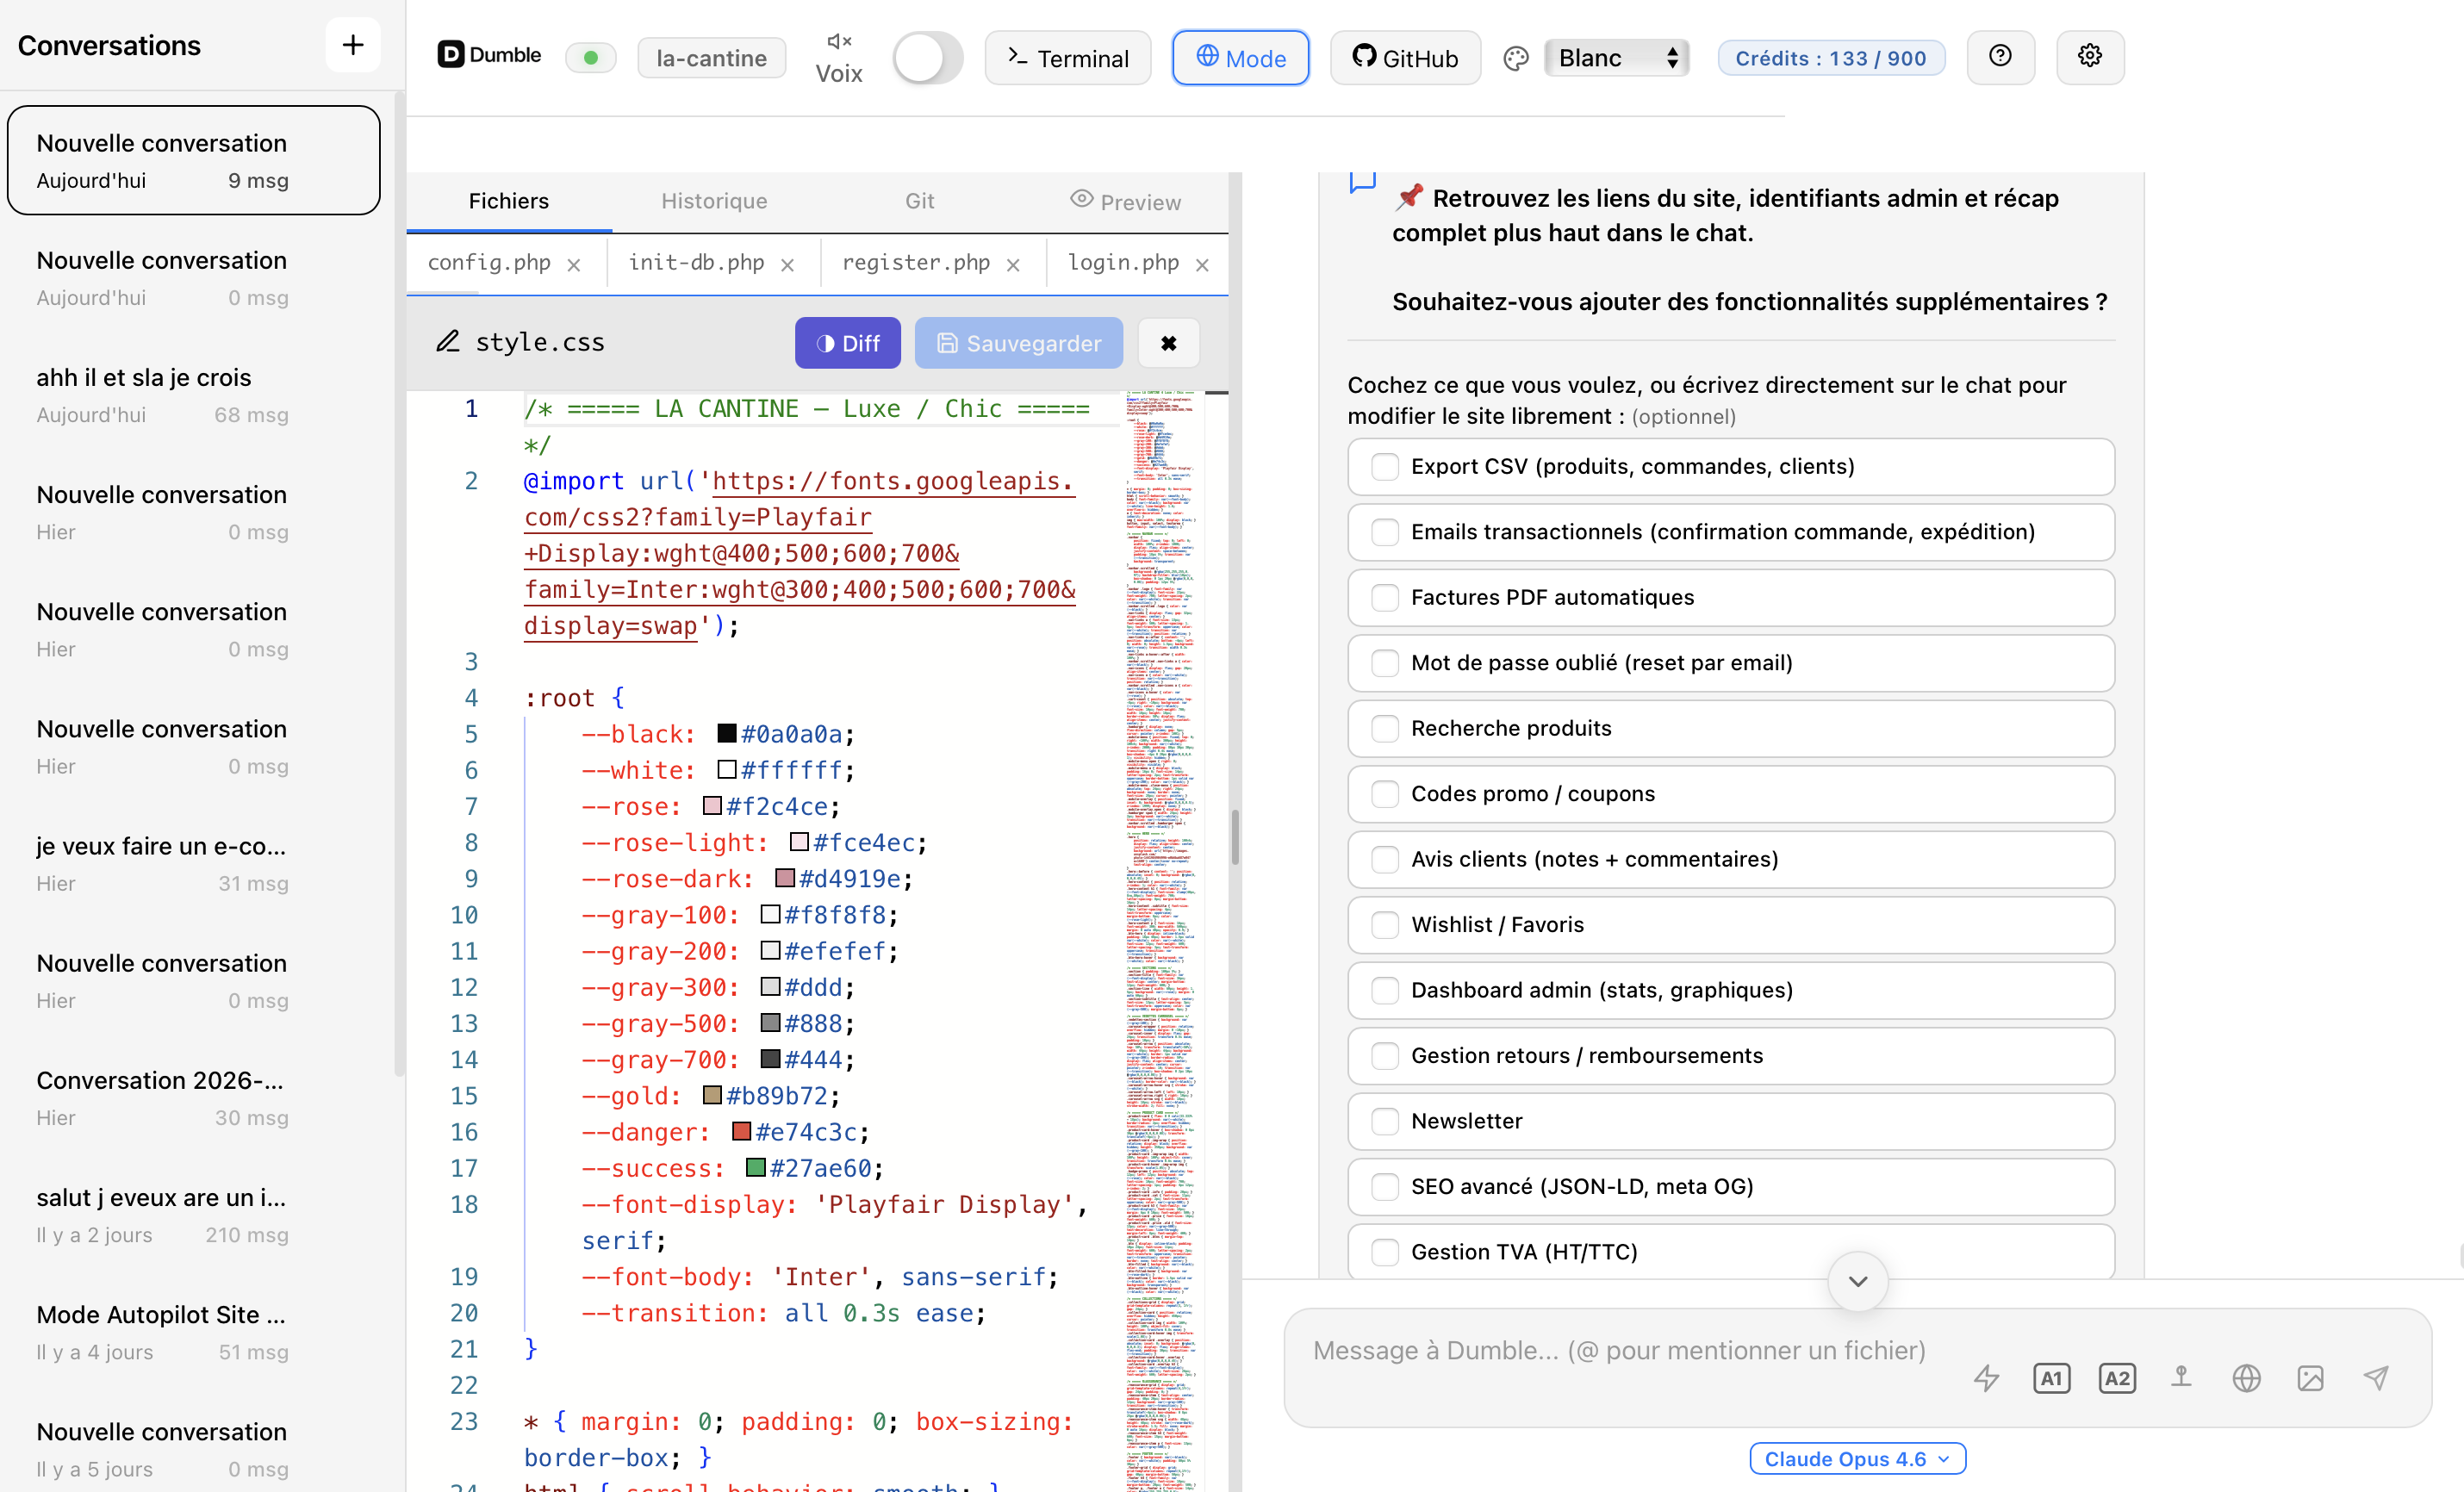Click the Sauvegarder button for style.css
This screenshot has width=2464, height=1492.
(1018, 342)
